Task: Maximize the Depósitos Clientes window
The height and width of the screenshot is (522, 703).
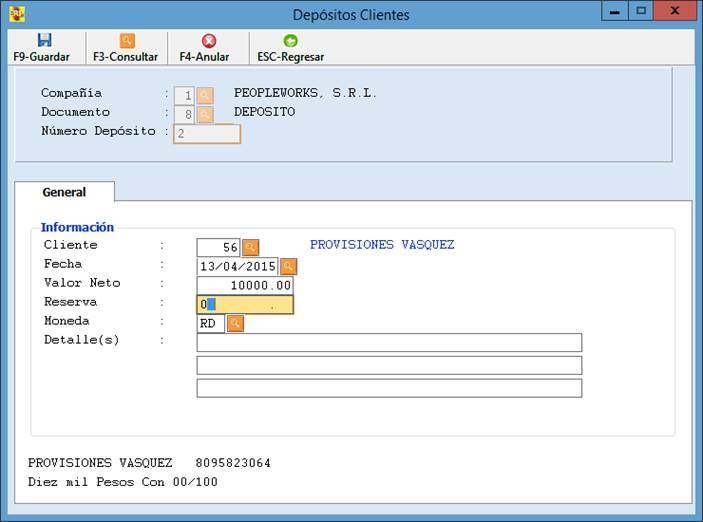Action: click(641, 11)
